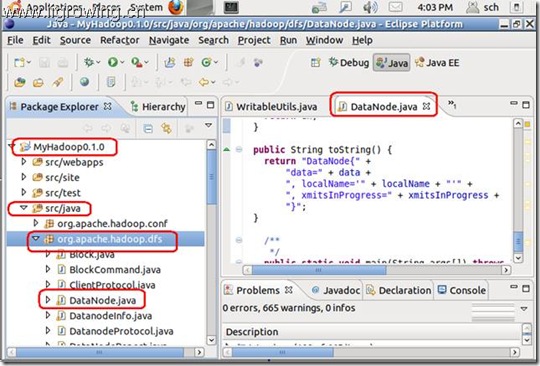Screen dimensions: 540x366
Task: Launch Firefox from the top panel
Action: (176, 7)
